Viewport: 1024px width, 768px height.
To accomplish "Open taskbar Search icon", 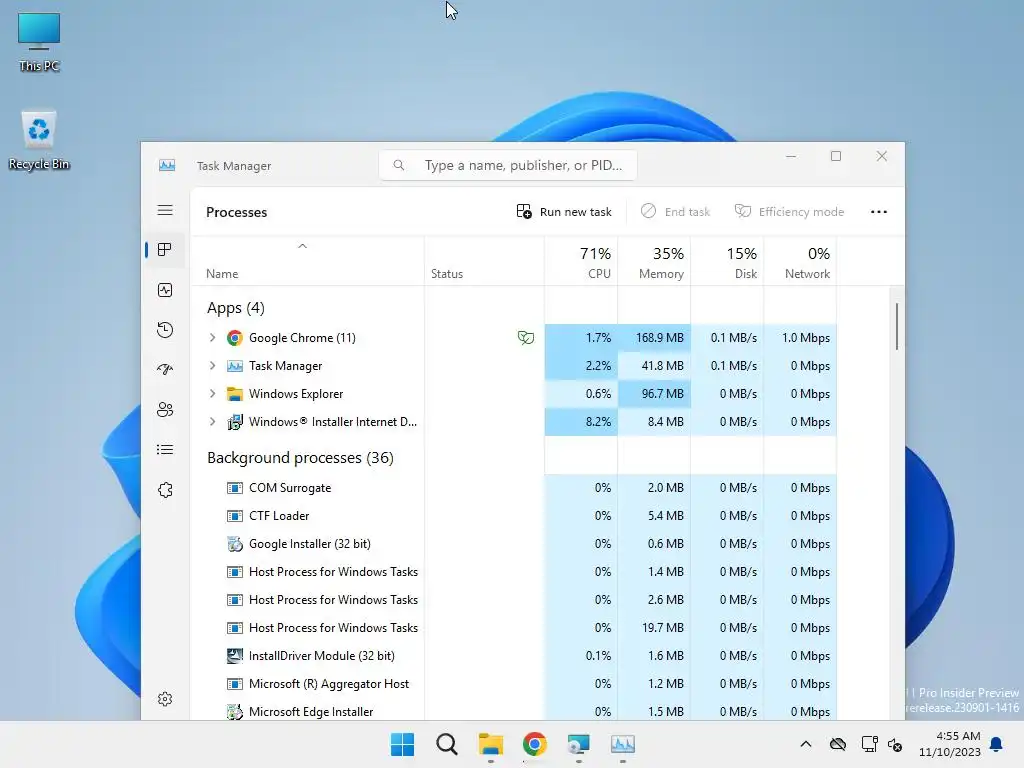I will point(447,744).
